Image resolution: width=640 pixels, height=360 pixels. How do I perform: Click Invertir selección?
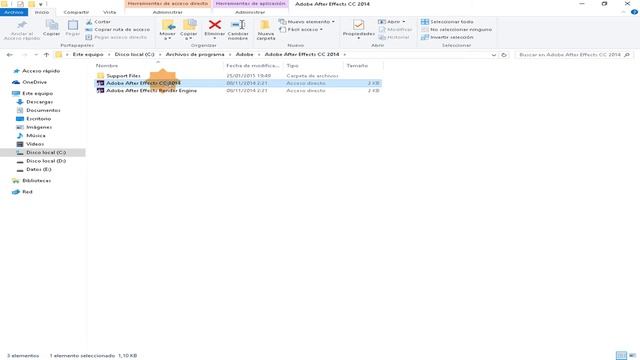(447, 37)
